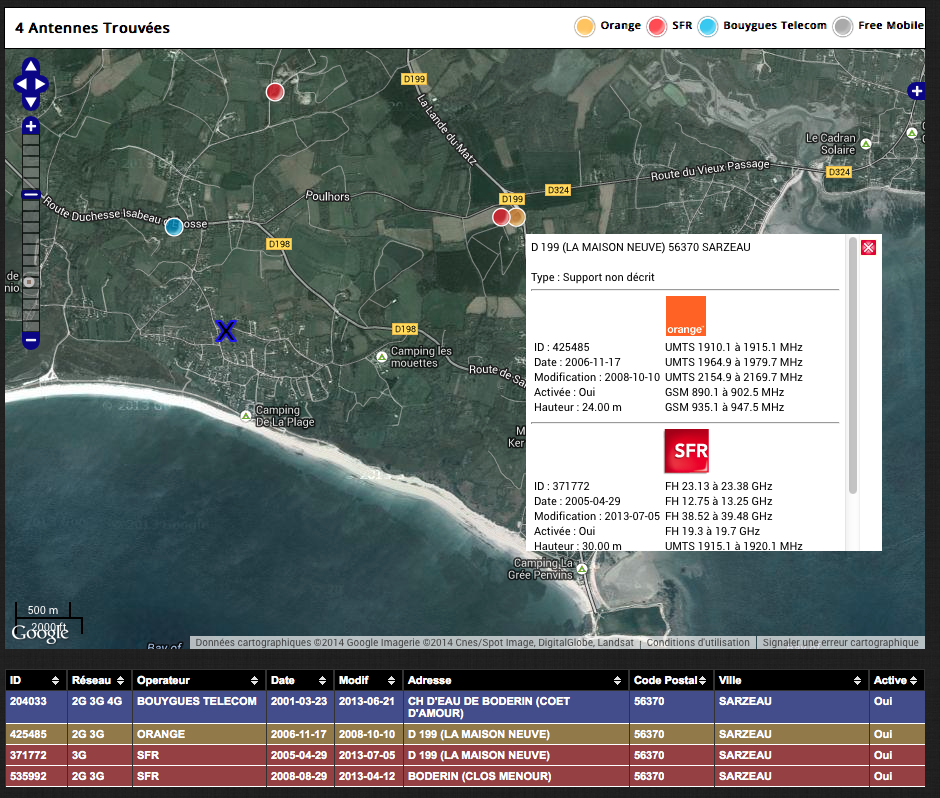Close the antenna info popup
Screen dimensions: 940x798
(868, 247)
